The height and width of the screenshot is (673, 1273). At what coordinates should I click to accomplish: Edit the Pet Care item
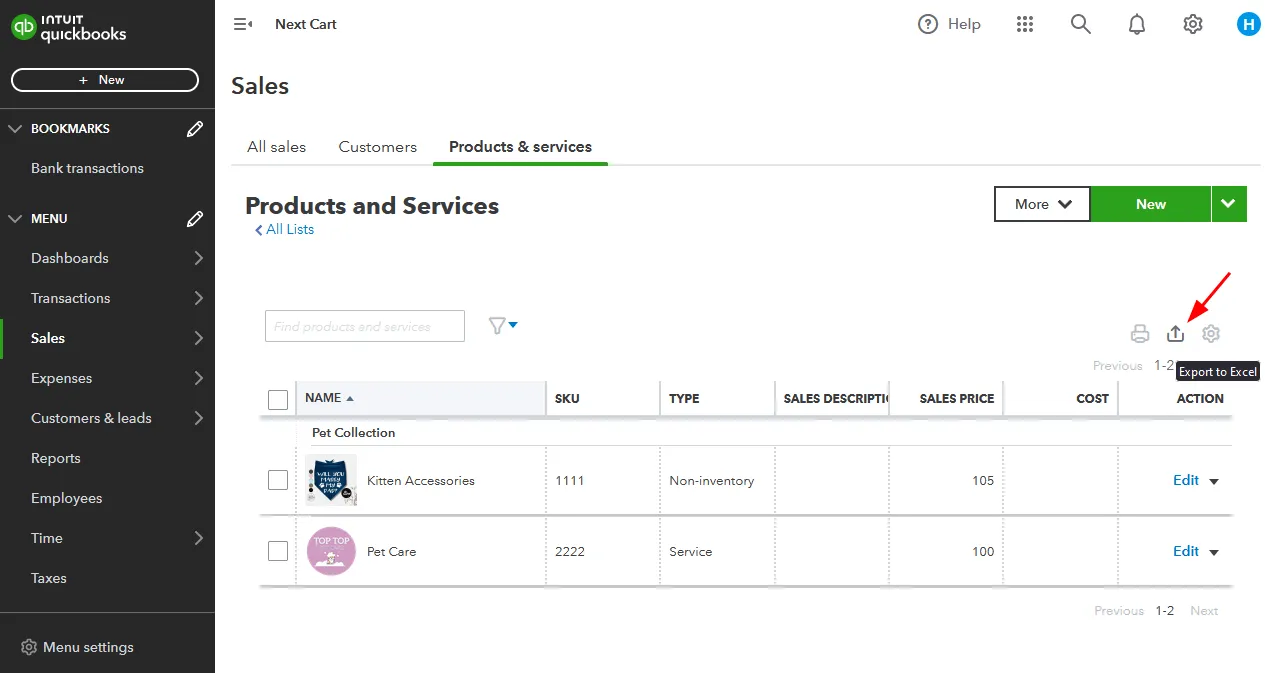[1186, 551]
